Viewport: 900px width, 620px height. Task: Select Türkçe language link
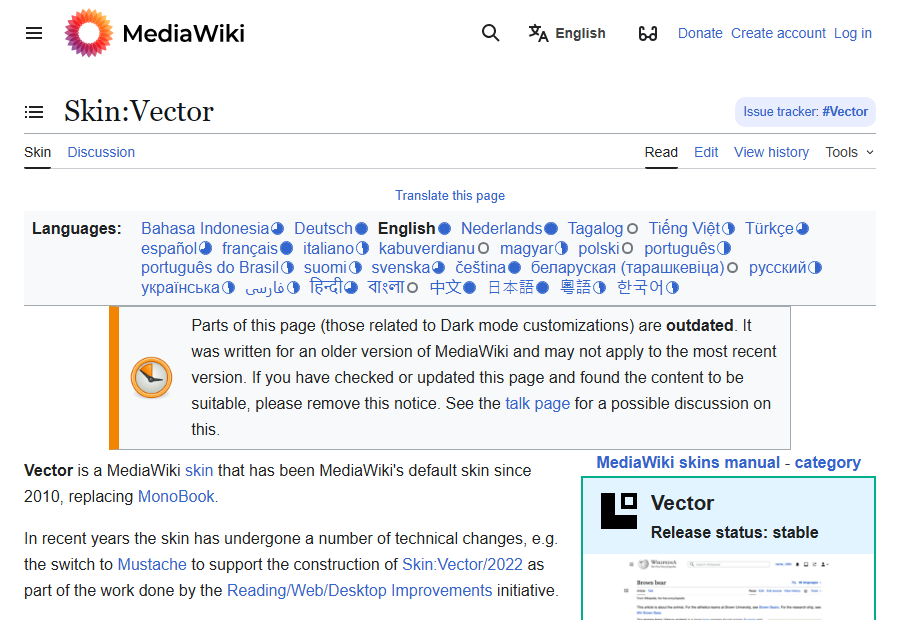pyautogui.click(x=769, y=228)
